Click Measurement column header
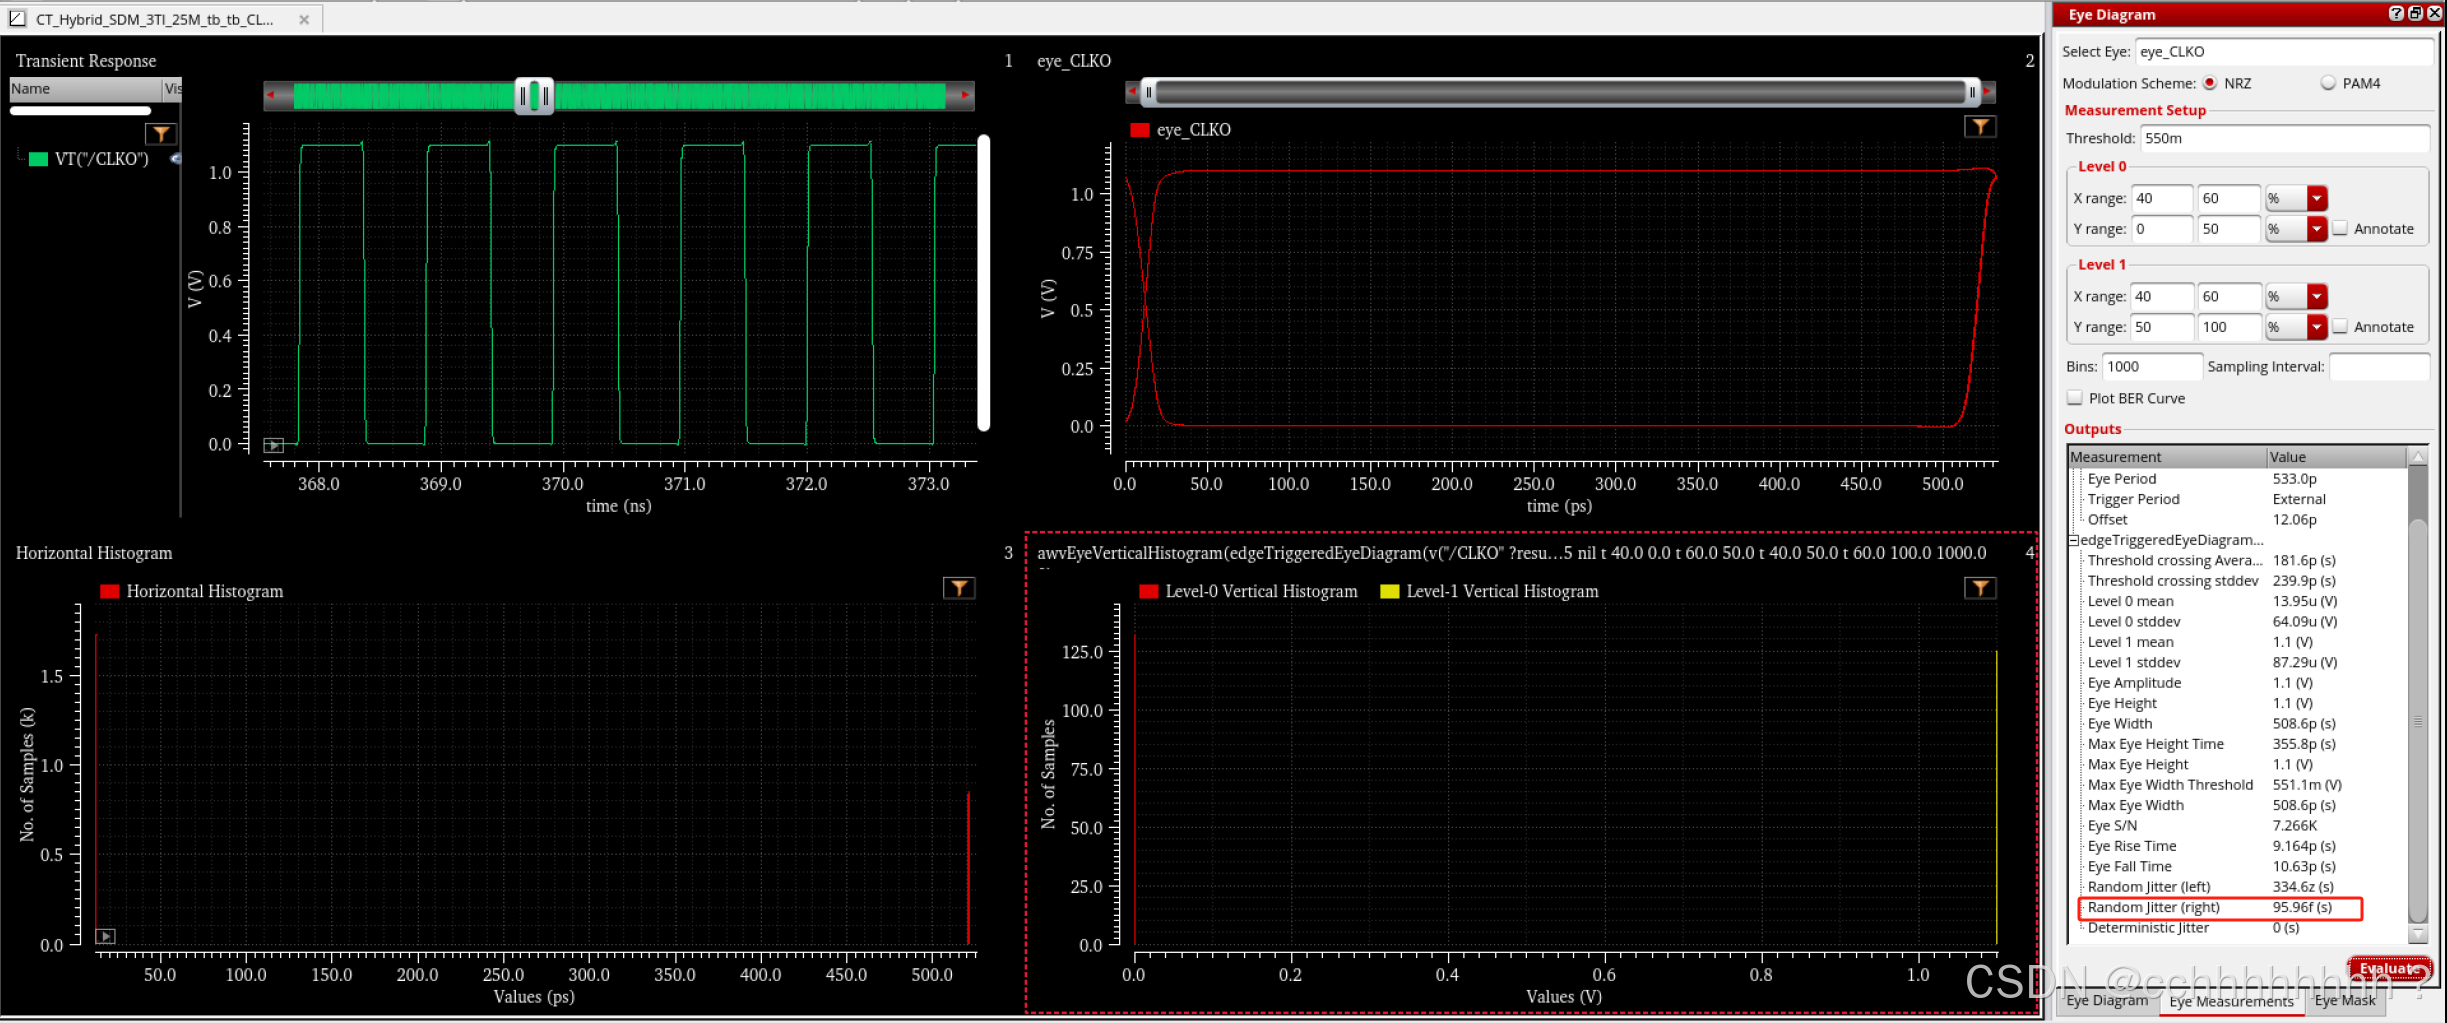 2167,457
